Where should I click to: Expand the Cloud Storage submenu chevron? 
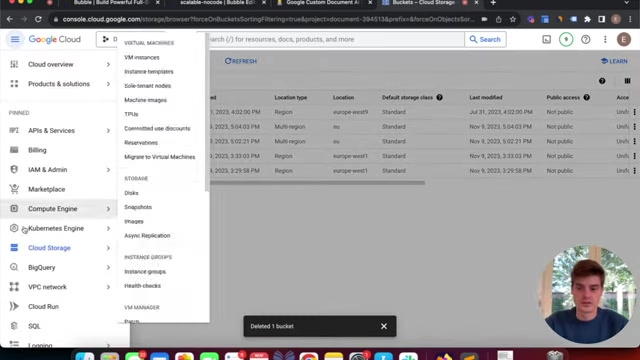click(108, 248)
